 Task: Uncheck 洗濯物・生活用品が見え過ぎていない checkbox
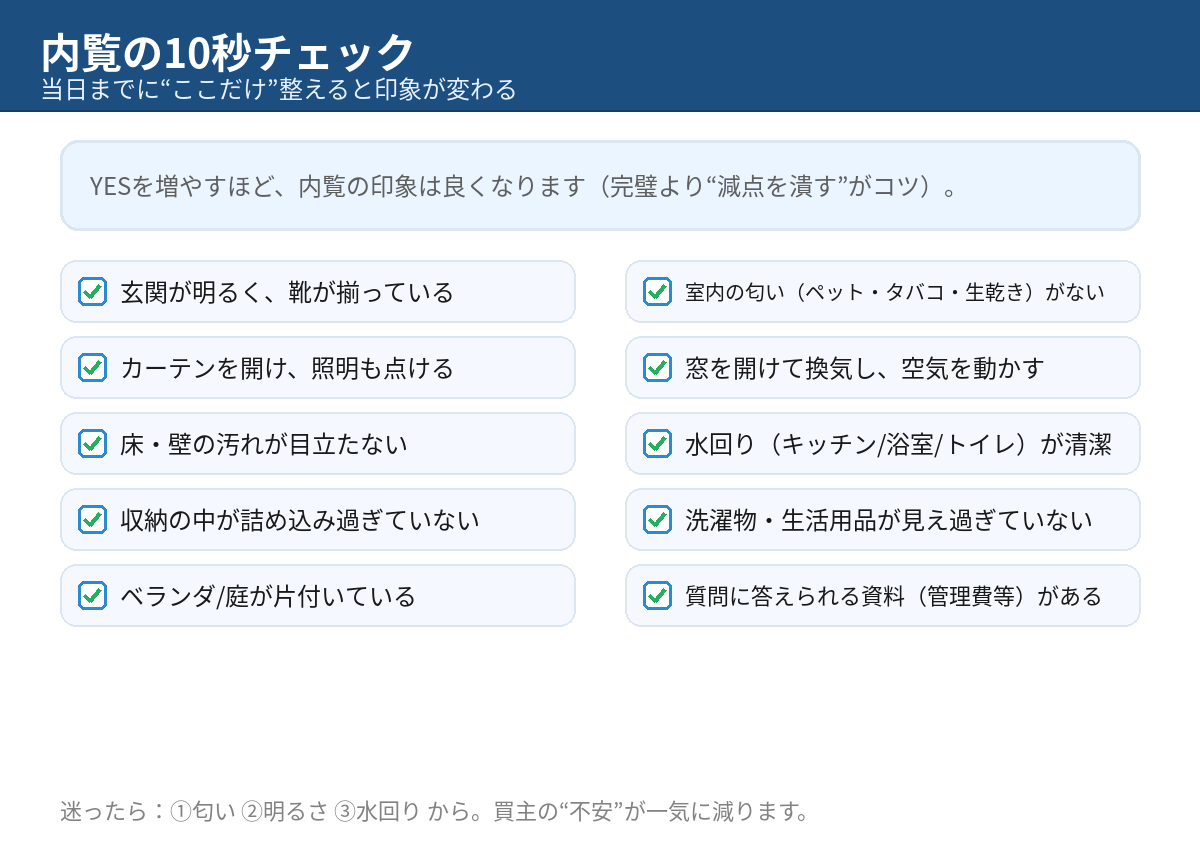point(658,520)
